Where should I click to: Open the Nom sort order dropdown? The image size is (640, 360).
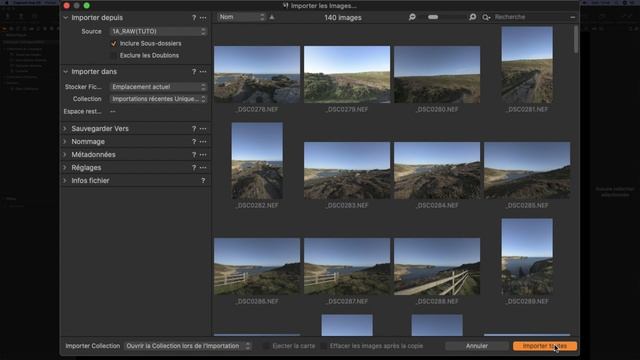click(241, 17)
